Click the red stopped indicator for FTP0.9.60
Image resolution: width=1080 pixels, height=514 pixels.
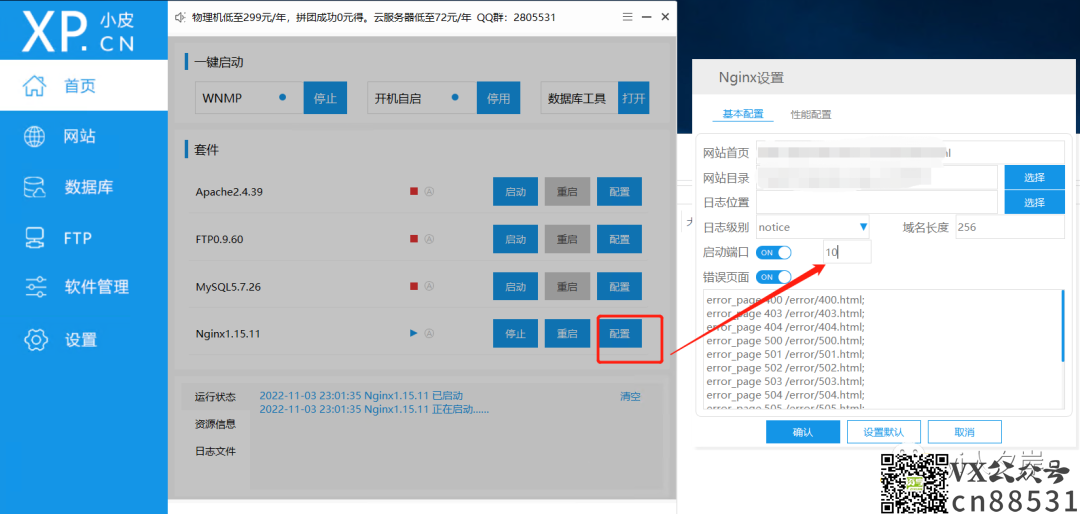pyautogui.click(x=414, y=239)
